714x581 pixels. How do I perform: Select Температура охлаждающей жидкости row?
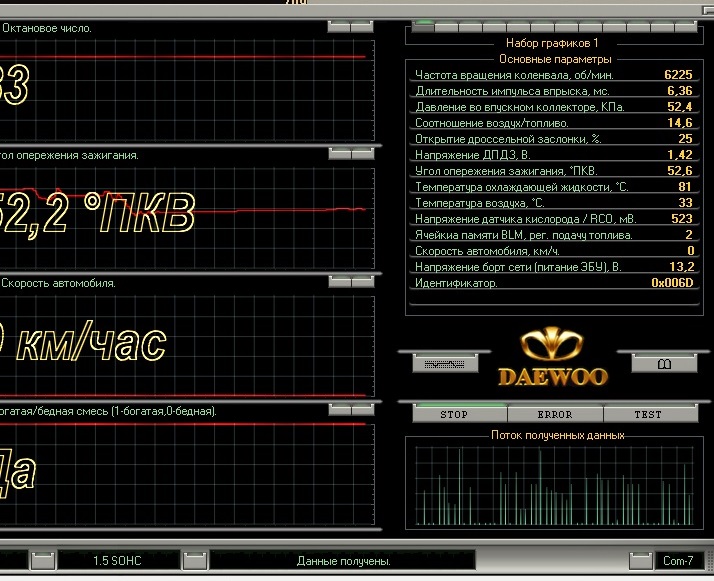pyautogui.click(x=554, y=187)
